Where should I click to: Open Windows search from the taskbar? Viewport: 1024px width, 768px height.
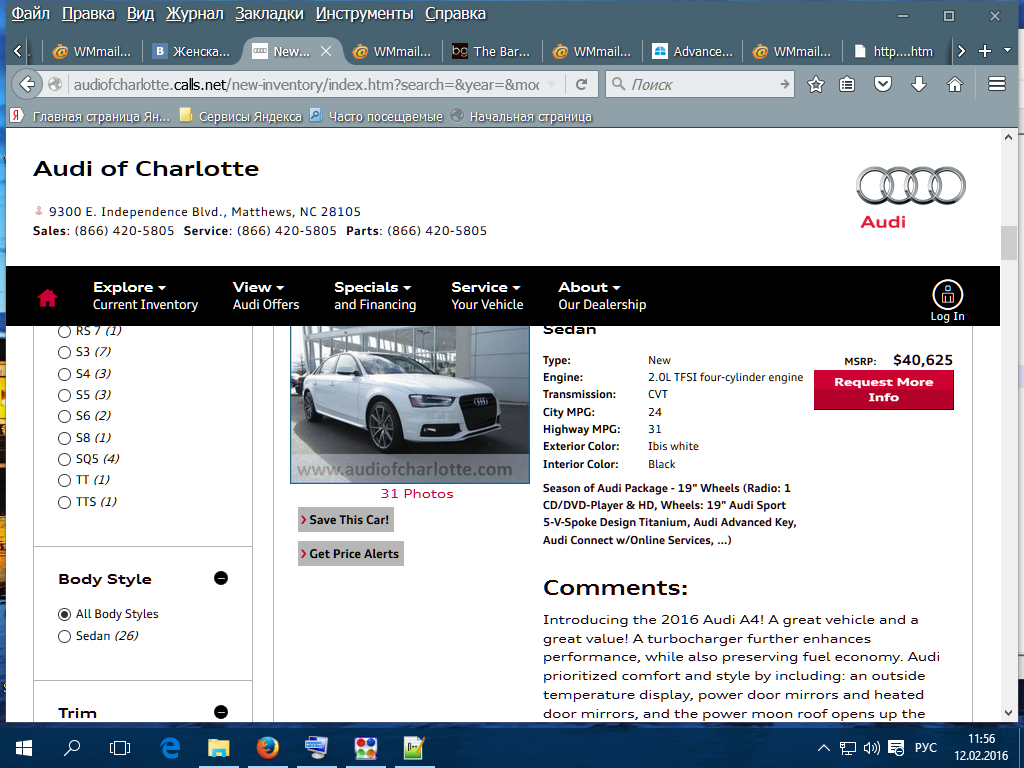coord(72,748)
